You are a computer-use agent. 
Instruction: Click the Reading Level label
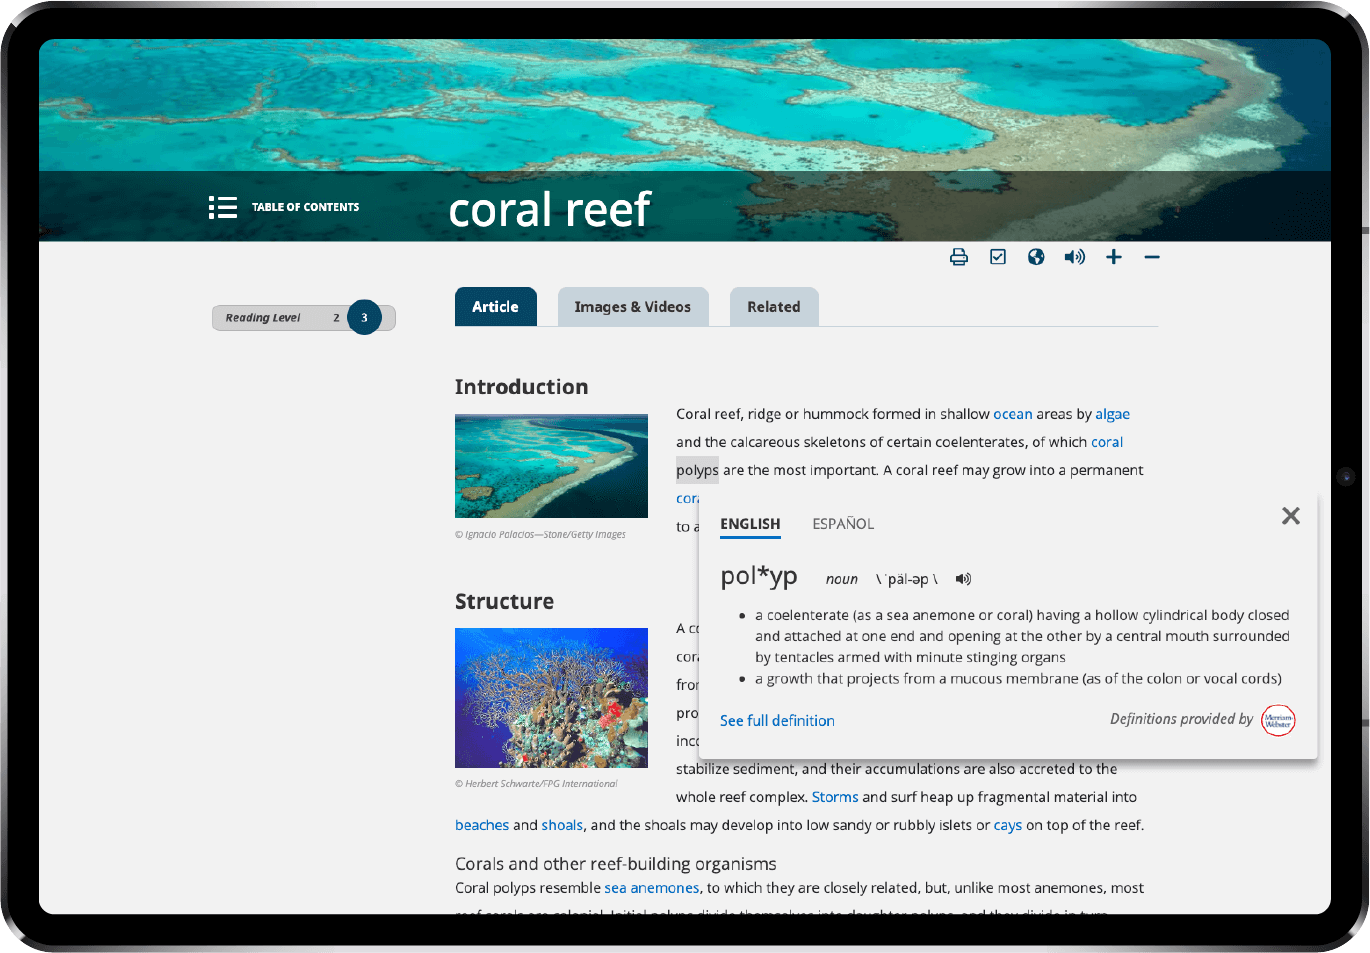(x=263, y=318)
